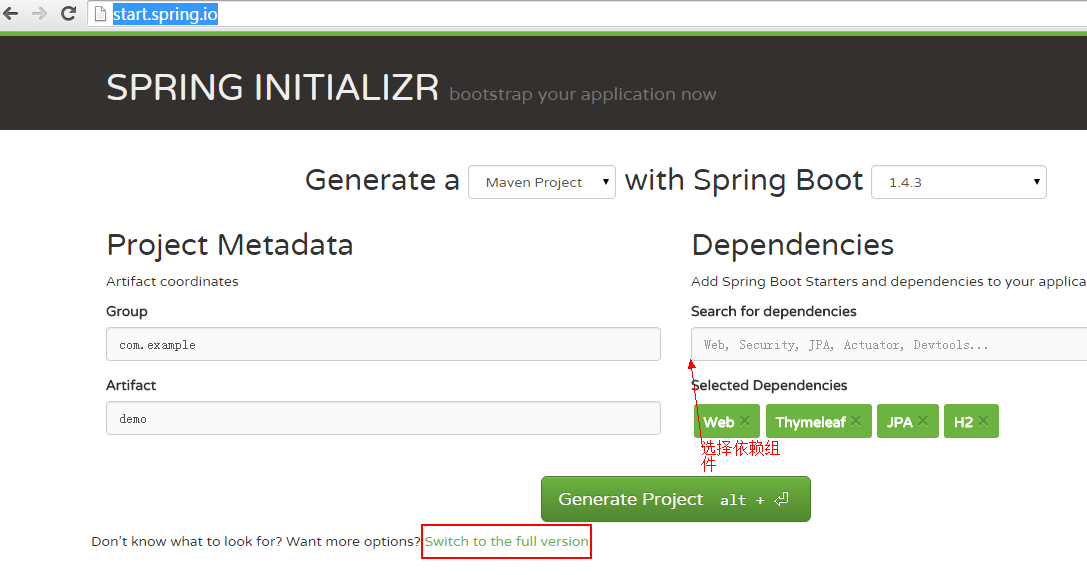1087x575 pixels.
Task: Remove the Thymeleaf dependency with its X
Action: [x=856, y=420]
